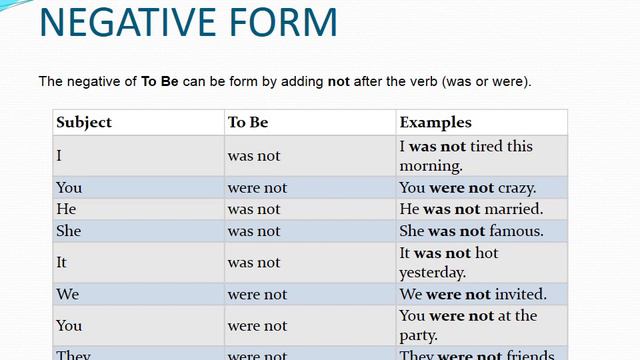
Task: Click the subject cell 'I'
Action: 138,156
